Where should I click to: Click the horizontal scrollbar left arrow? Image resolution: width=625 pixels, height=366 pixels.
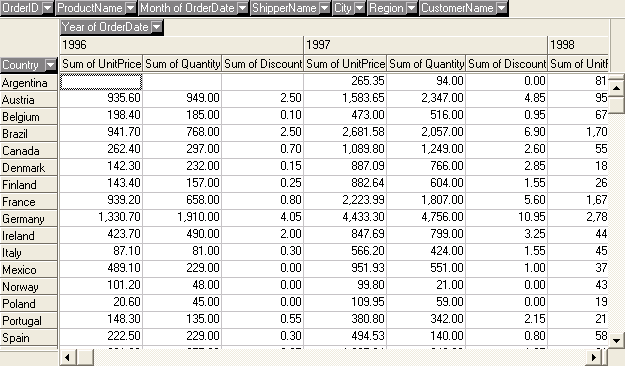coord(67,357)
